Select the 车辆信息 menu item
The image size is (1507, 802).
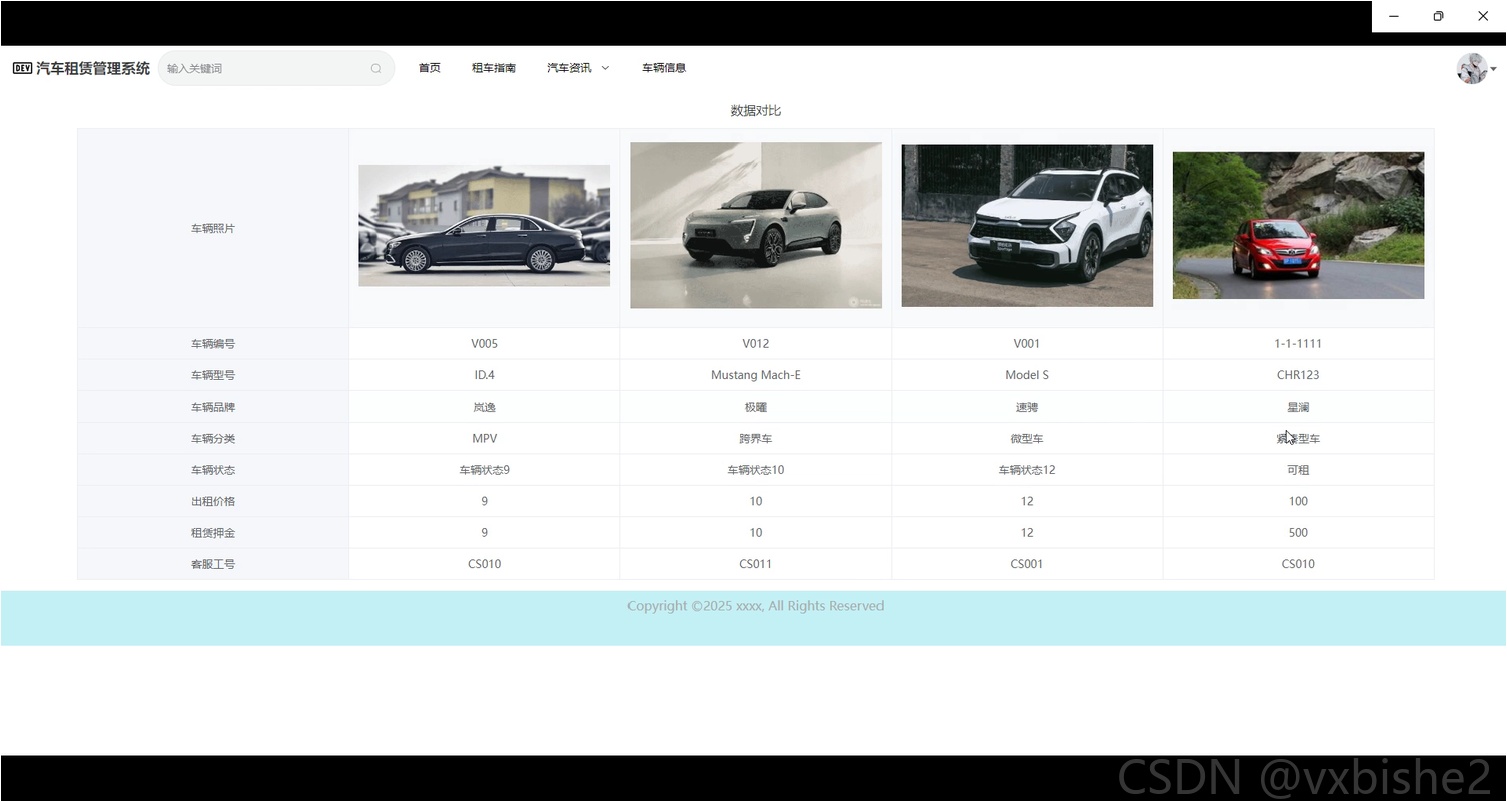pos(664,68)
